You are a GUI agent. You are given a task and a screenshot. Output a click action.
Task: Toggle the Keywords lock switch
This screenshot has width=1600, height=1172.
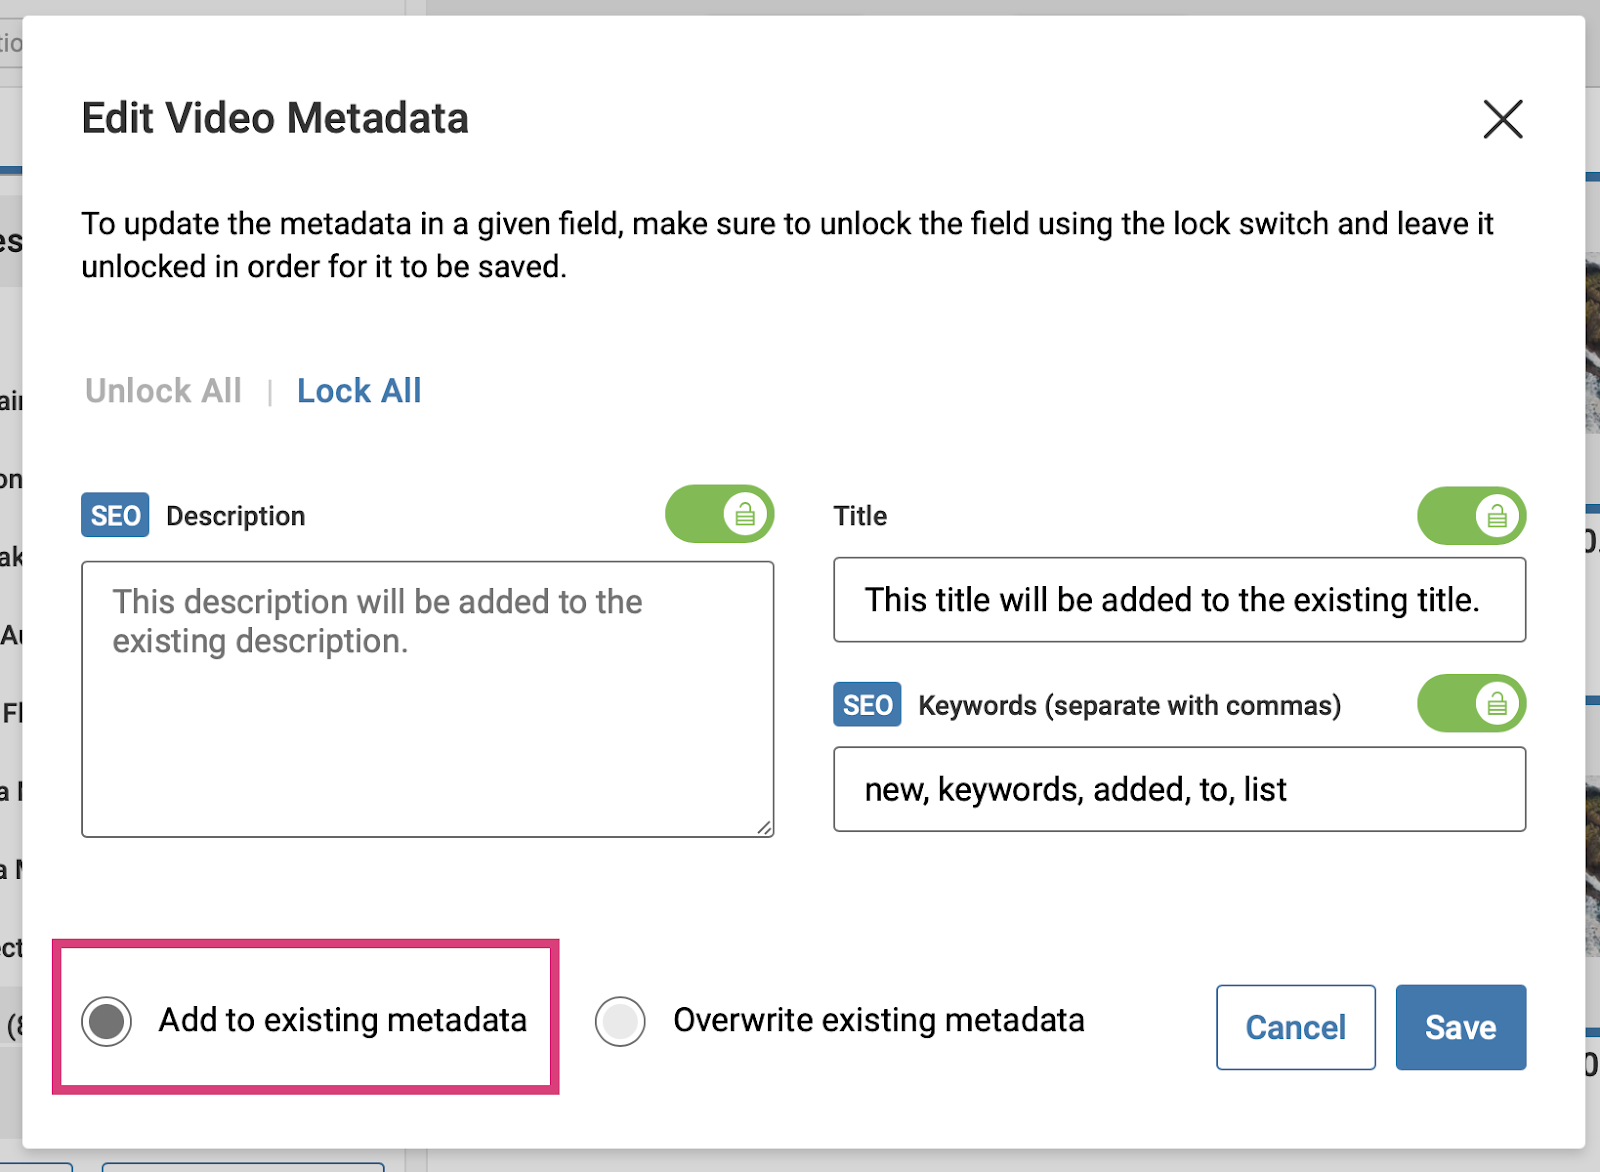pyautogui.click(x=1471, y=703)
